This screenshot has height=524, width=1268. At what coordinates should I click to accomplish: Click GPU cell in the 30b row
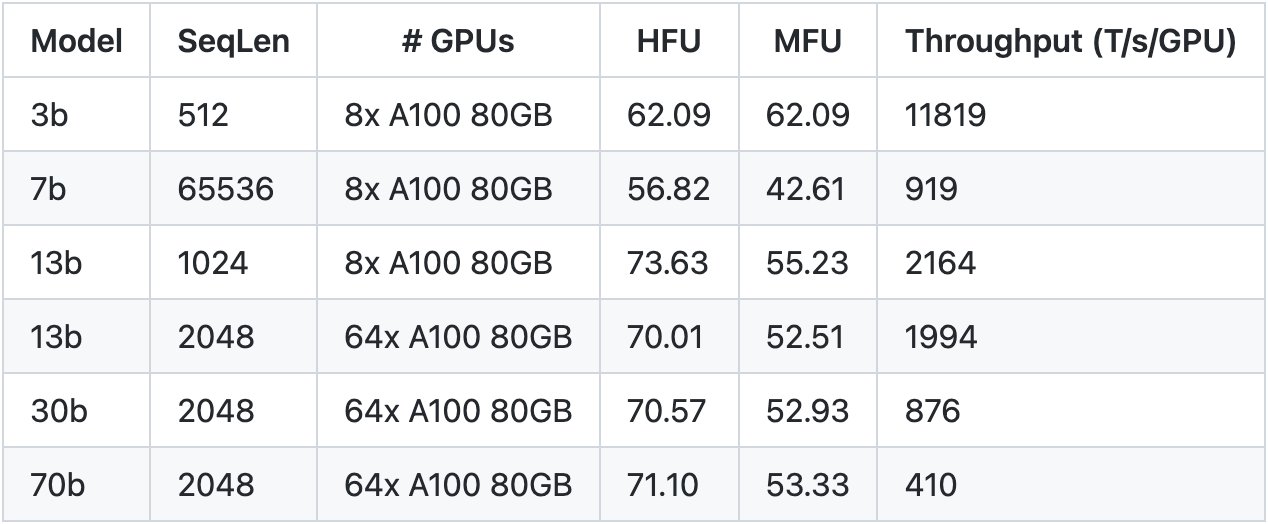pos(458,411)
